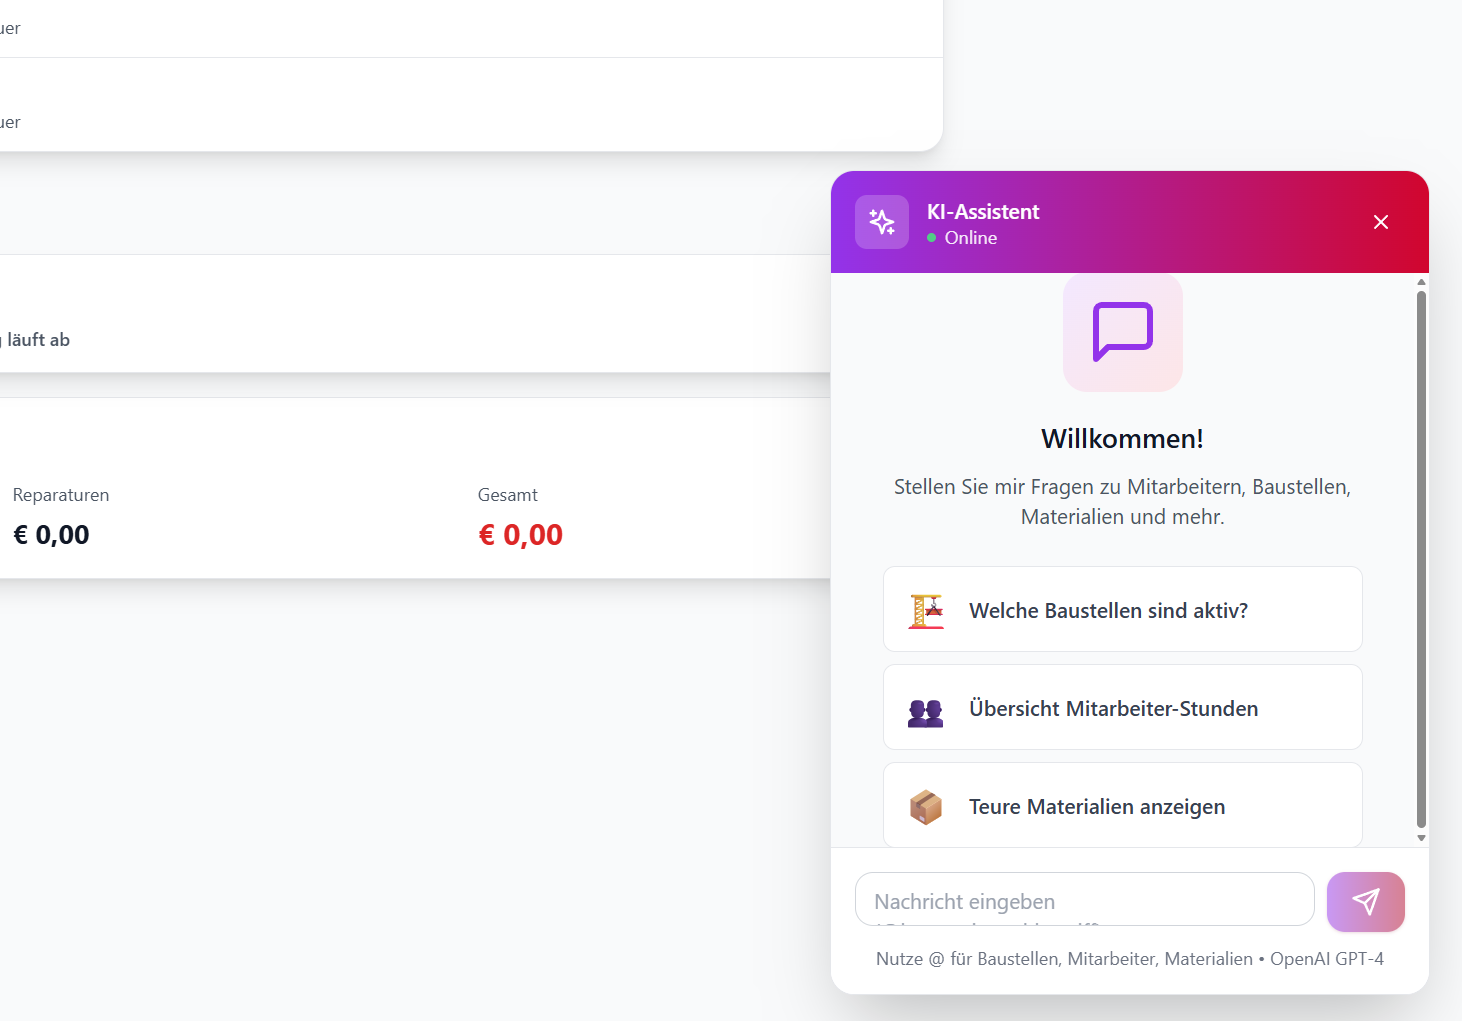Focus the "Nachricht eingeben" input field
The image size is (1462, 1021).
(1084, 900)
